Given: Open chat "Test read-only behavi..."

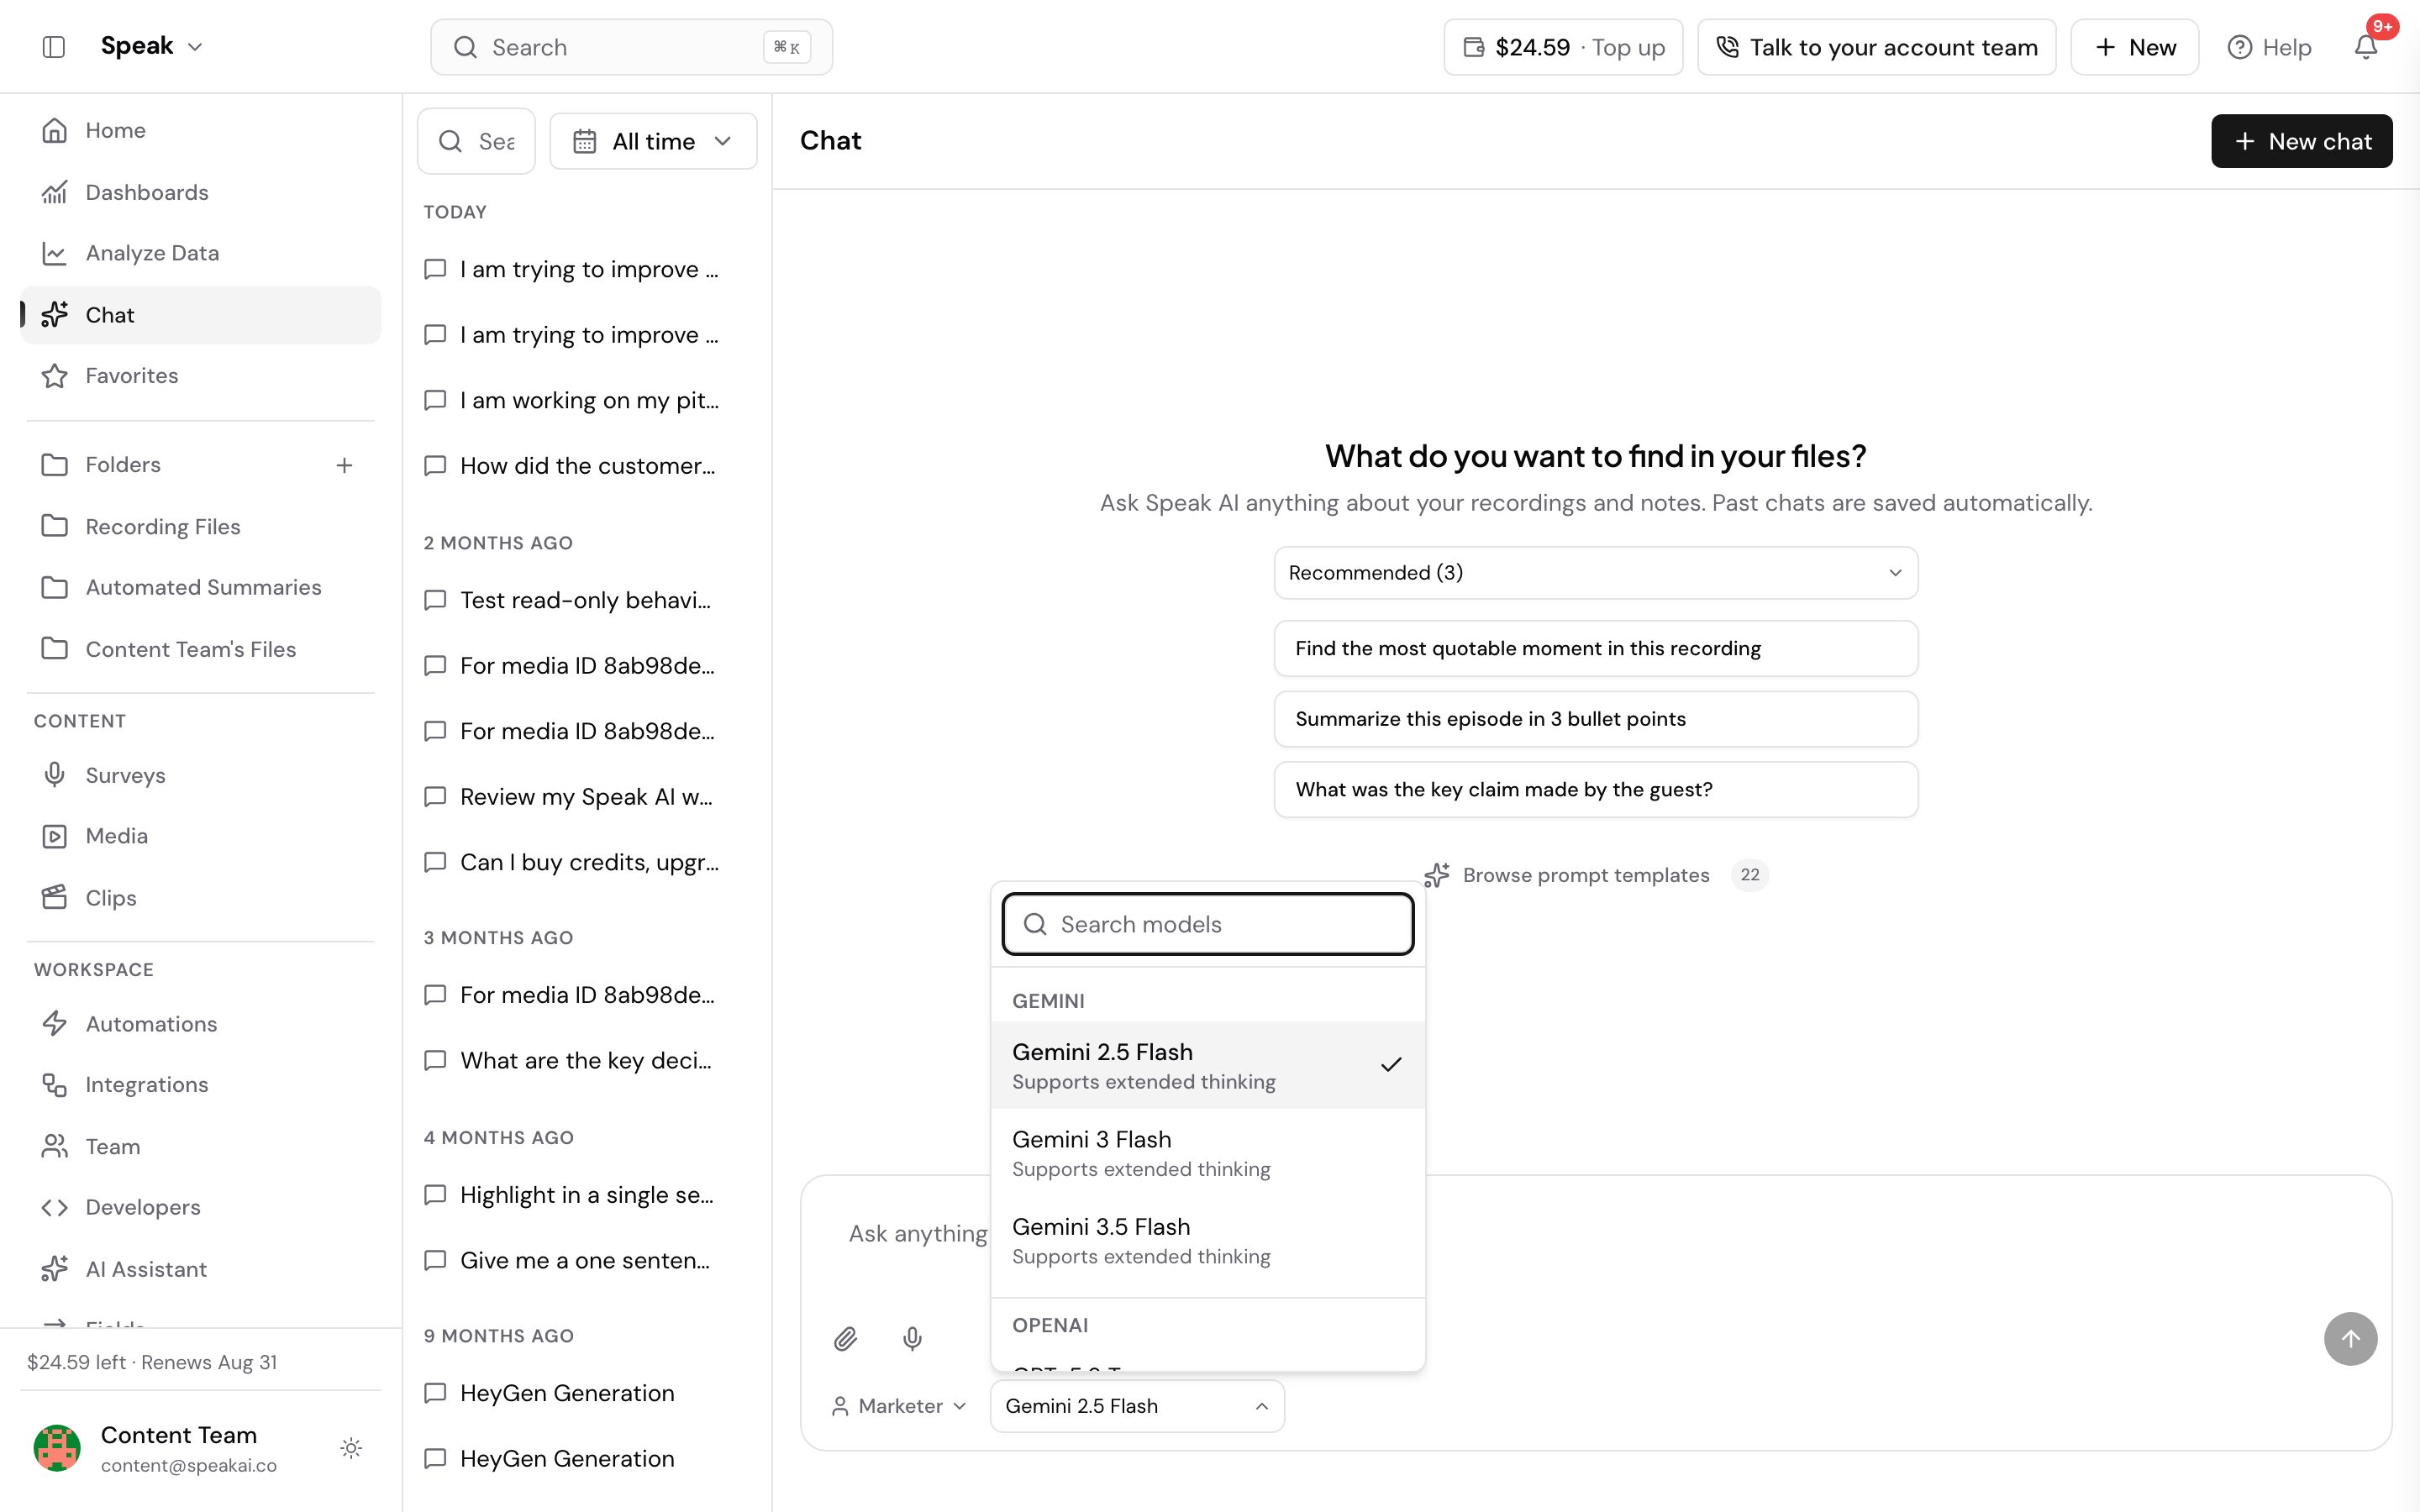Looking at the screenshot, I should 572,600.
